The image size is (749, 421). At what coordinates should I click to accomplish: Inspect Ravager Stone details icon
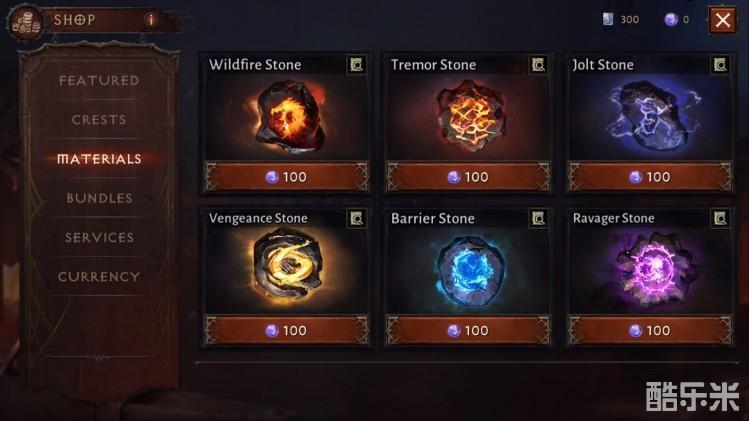tap(720, 218)
